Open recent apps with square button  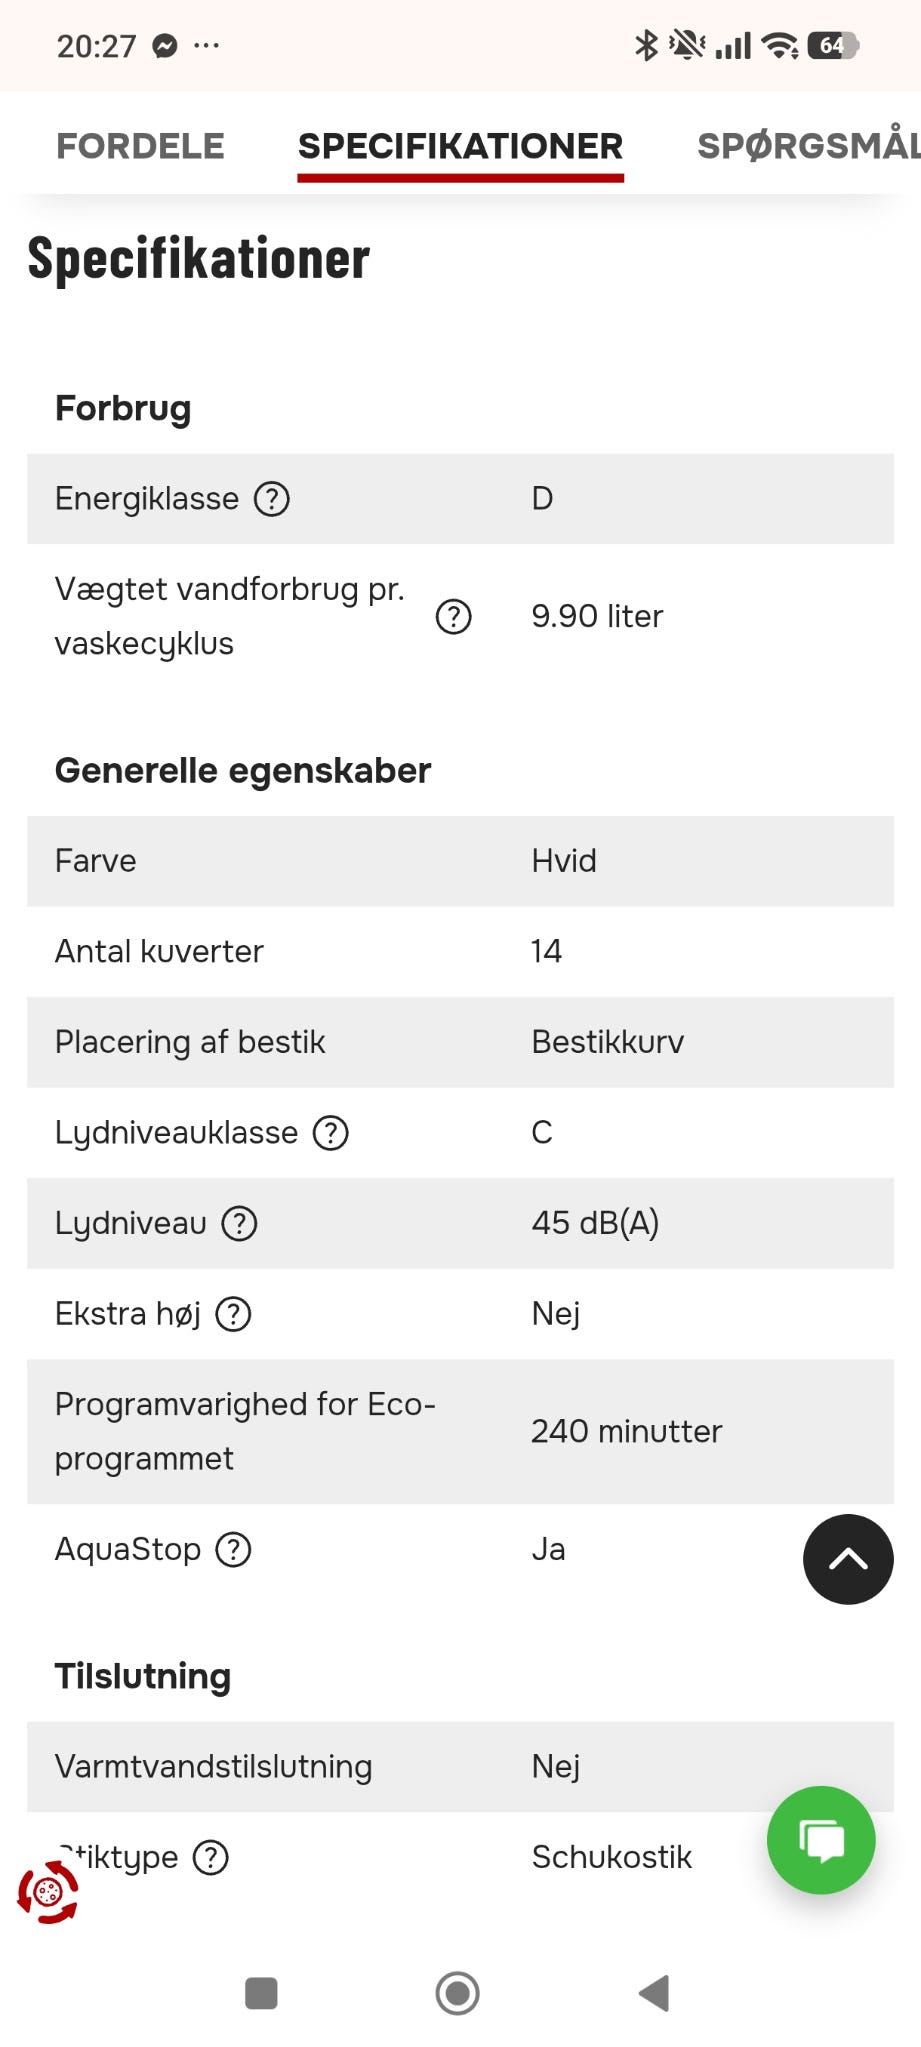(261, 1993)
